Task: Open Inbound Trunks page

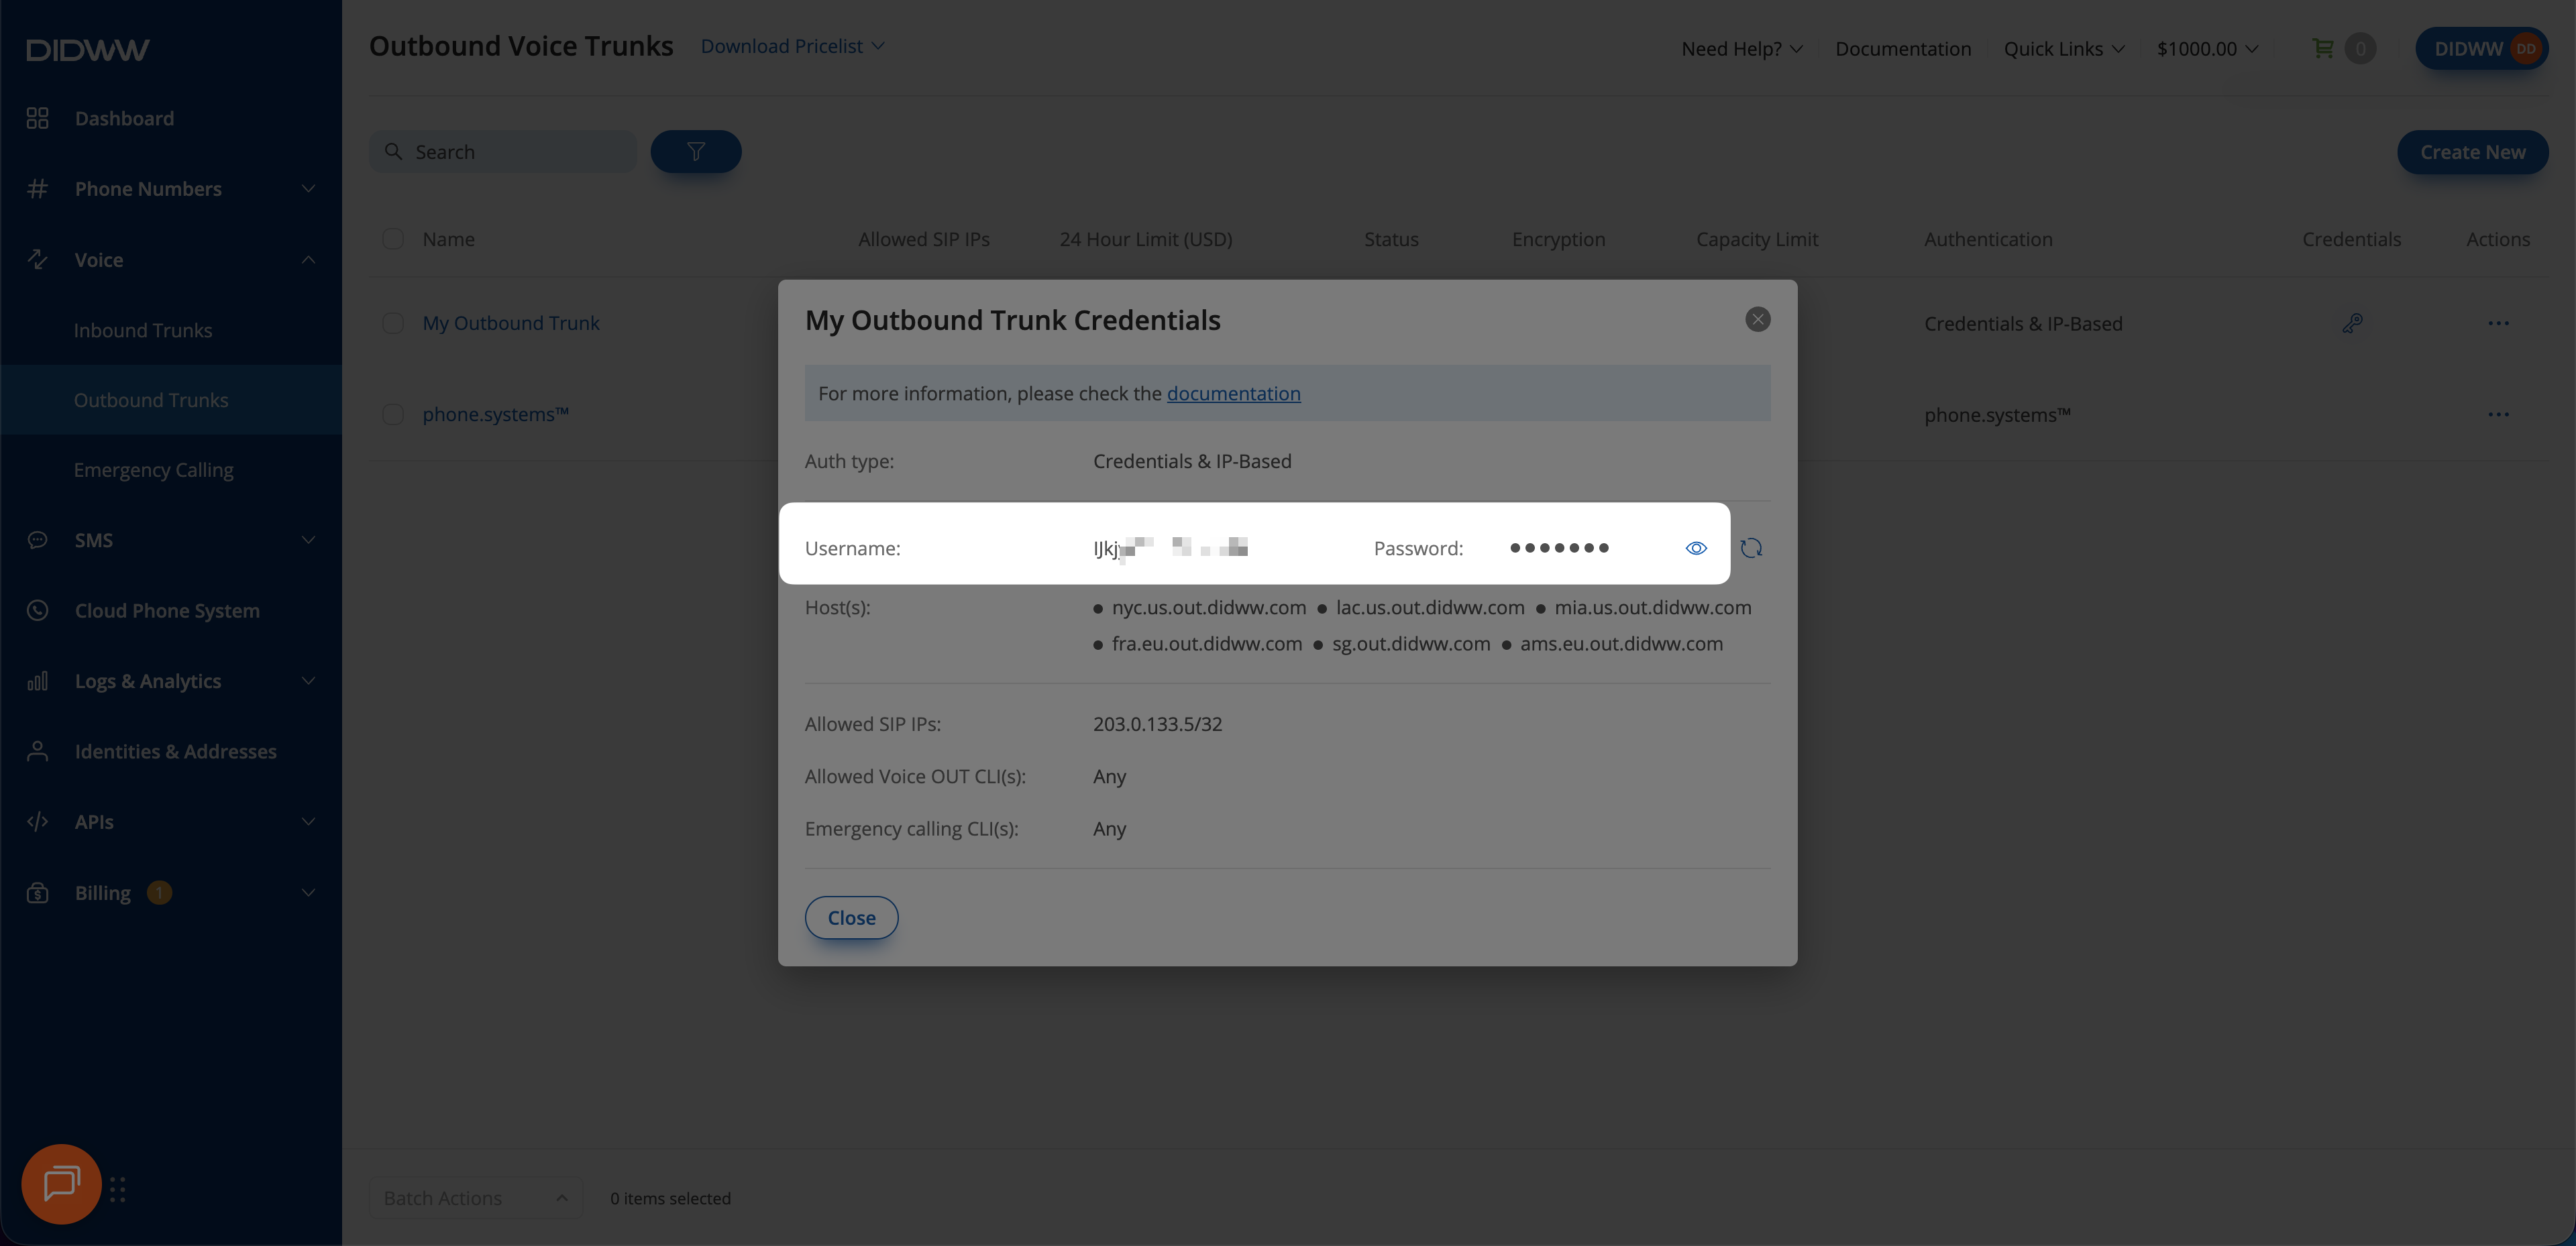Action: pos(143,330)
